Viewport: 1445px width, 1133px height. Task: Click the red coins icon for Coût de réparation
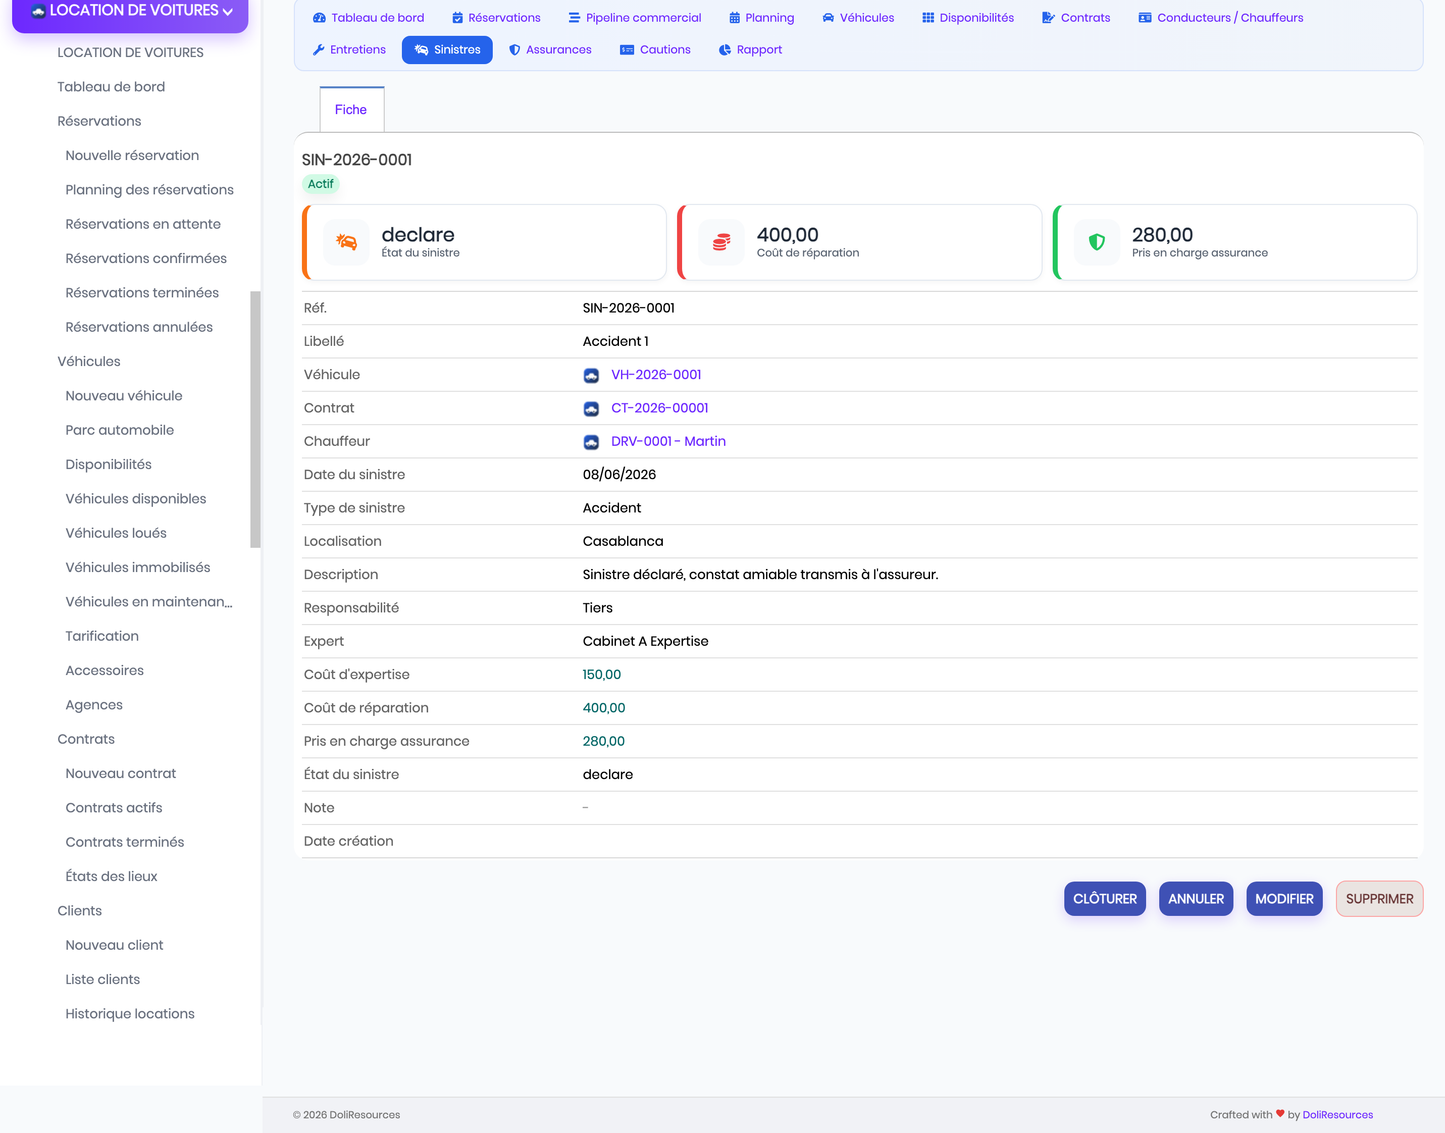721,242
